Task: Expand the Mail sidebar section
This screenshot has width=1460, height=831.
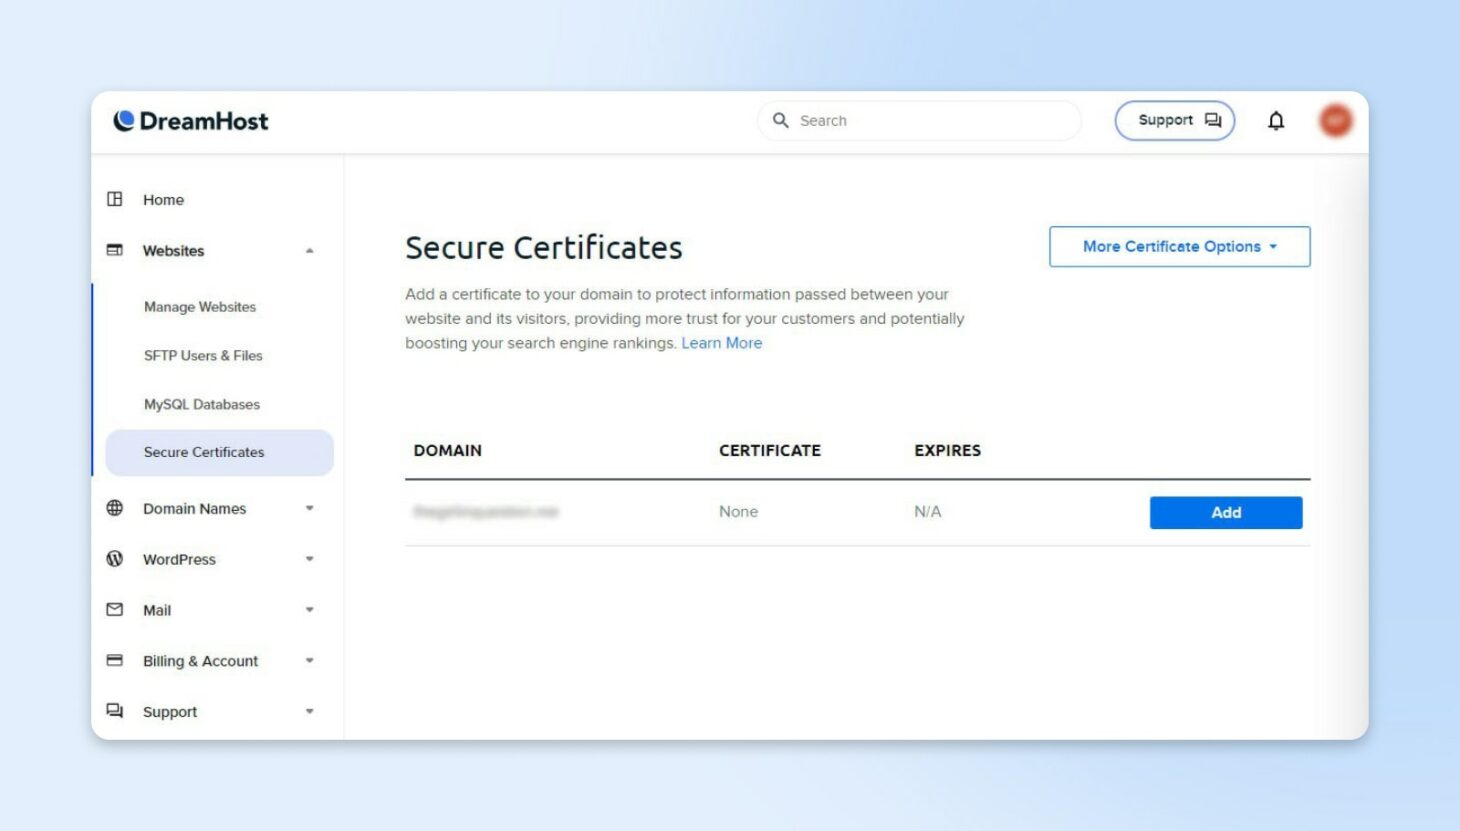Action: click(309, 610)
